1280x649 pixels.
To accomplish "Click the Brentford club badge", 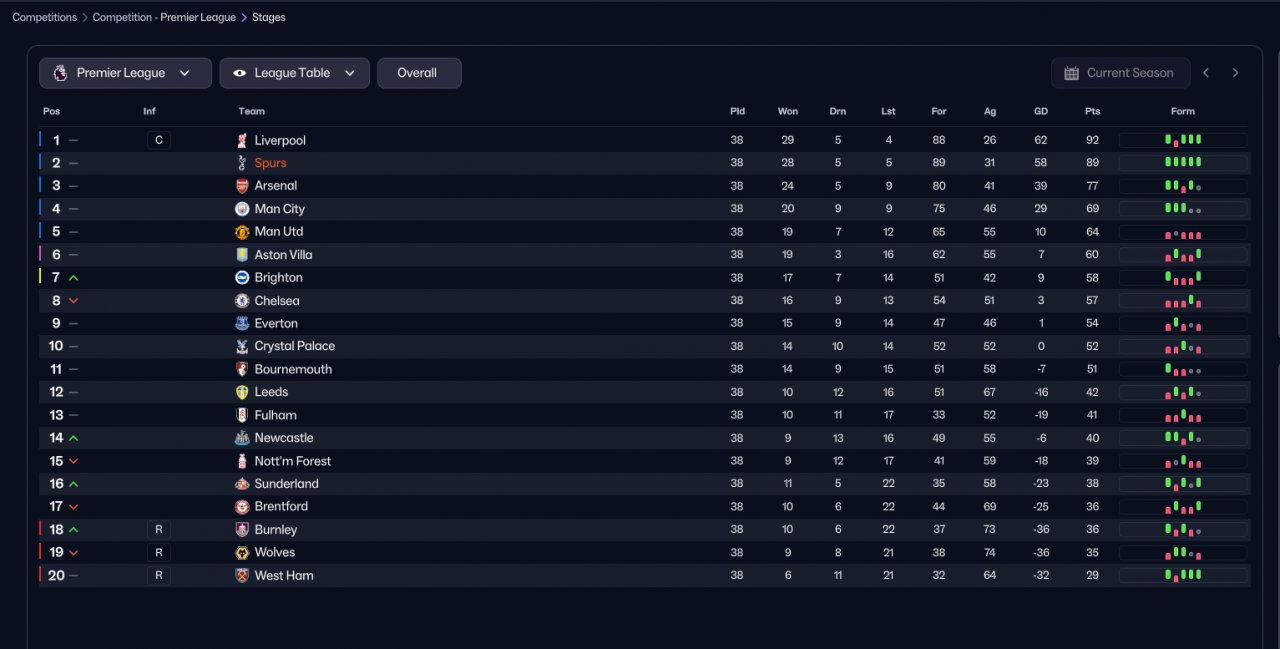I will [x=242, y=507].
